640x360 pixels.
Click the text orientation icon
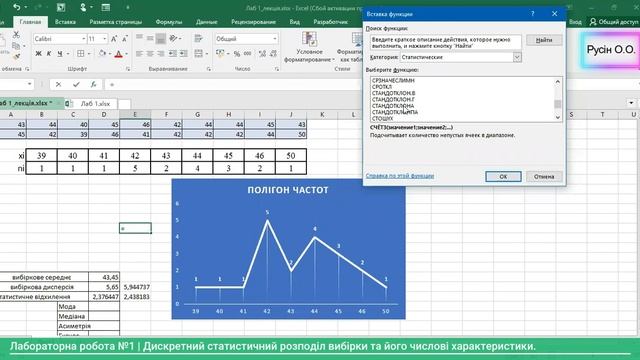click(173, 38)
